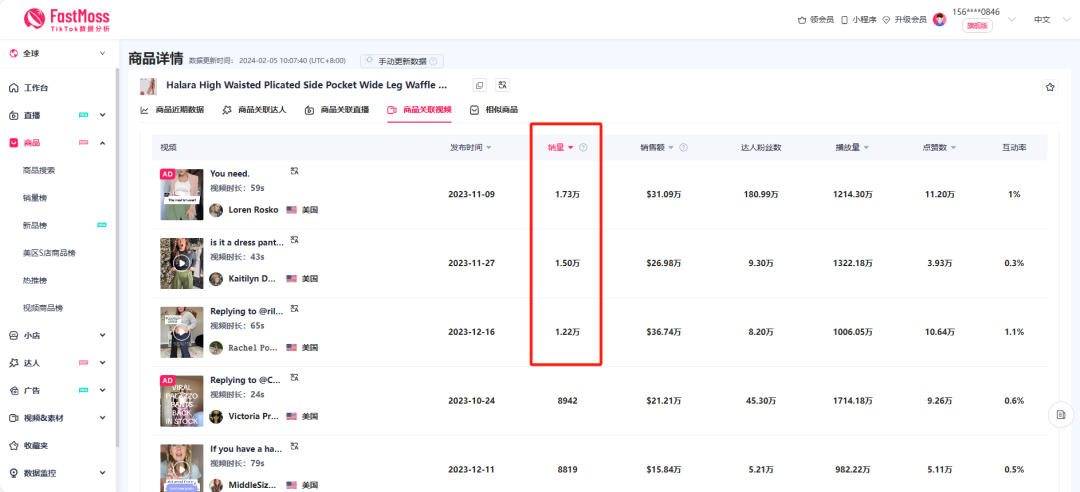Click the help icon next to 销量
Viewport: 1080px width, 492px height.
pos(583,148)
